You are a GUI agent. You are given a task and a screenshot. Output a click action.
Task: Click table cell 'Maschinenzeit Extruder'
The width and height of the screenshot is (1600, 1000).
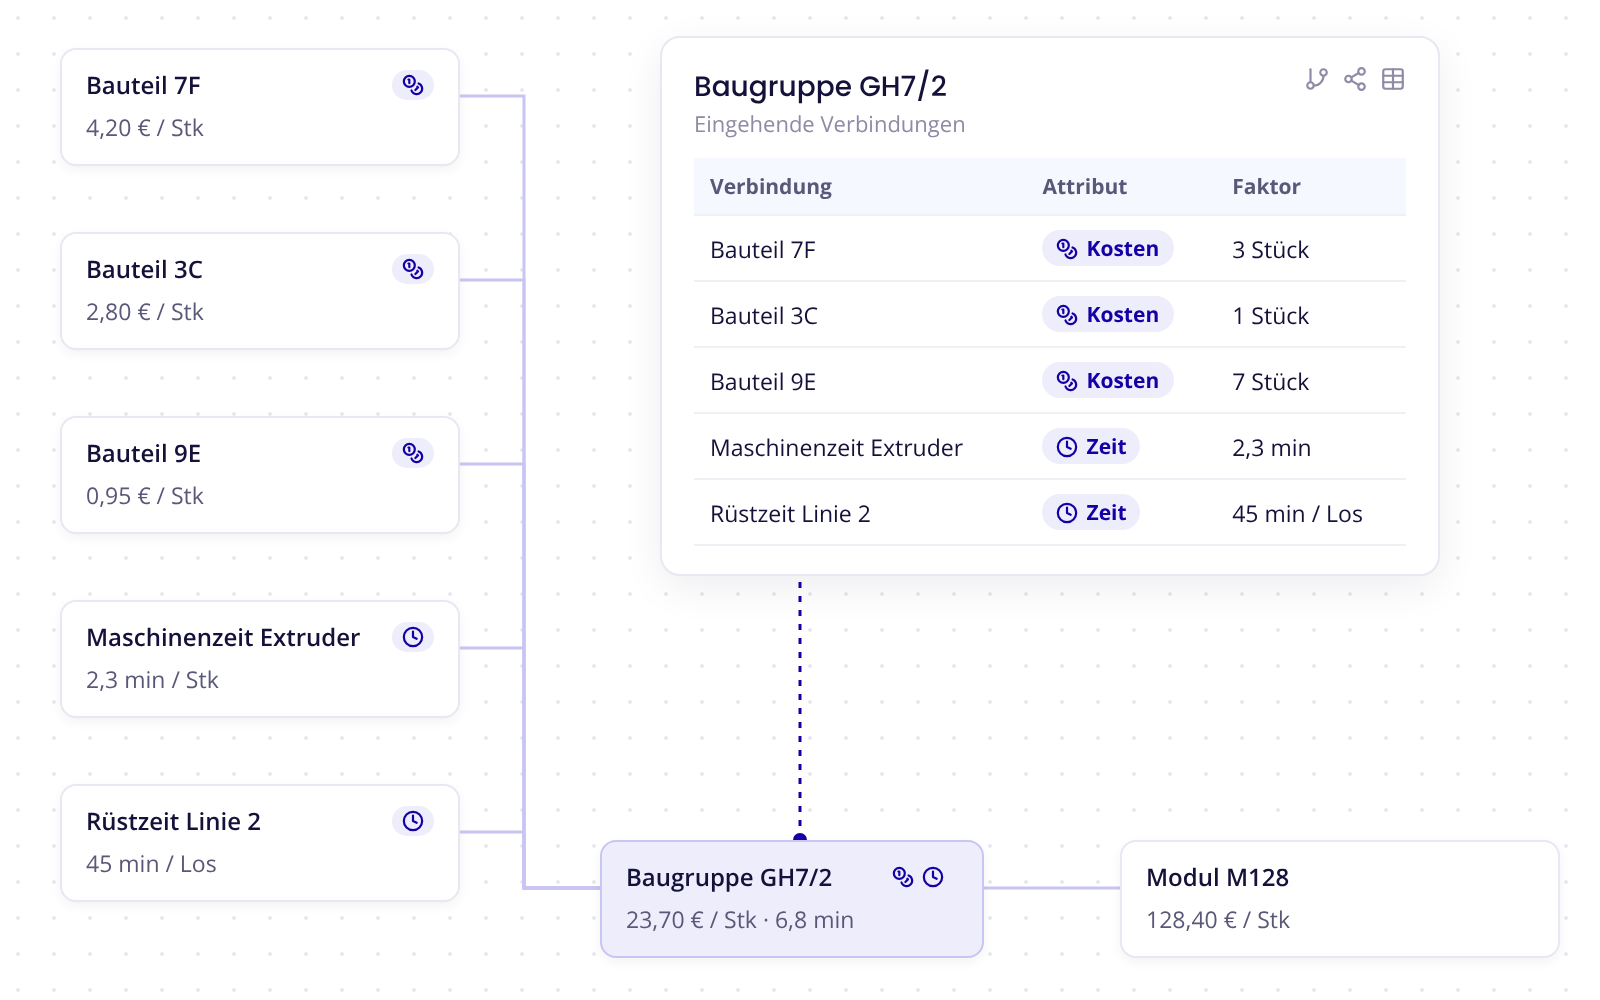point(836,448)
